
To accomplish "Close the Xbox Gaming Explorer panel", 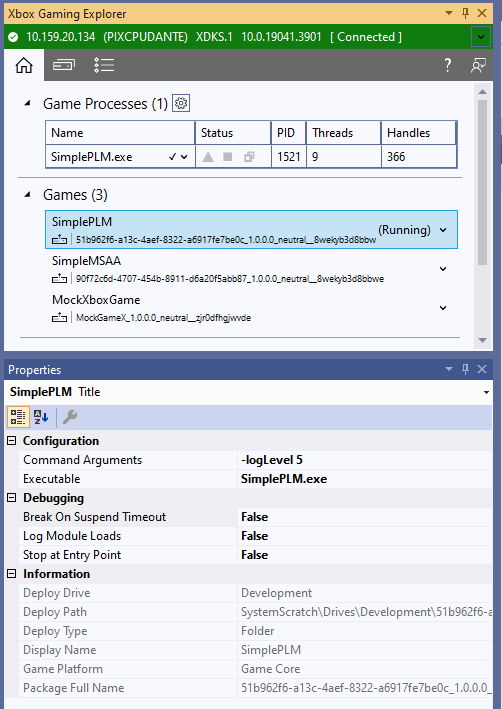I will (482, 13).
